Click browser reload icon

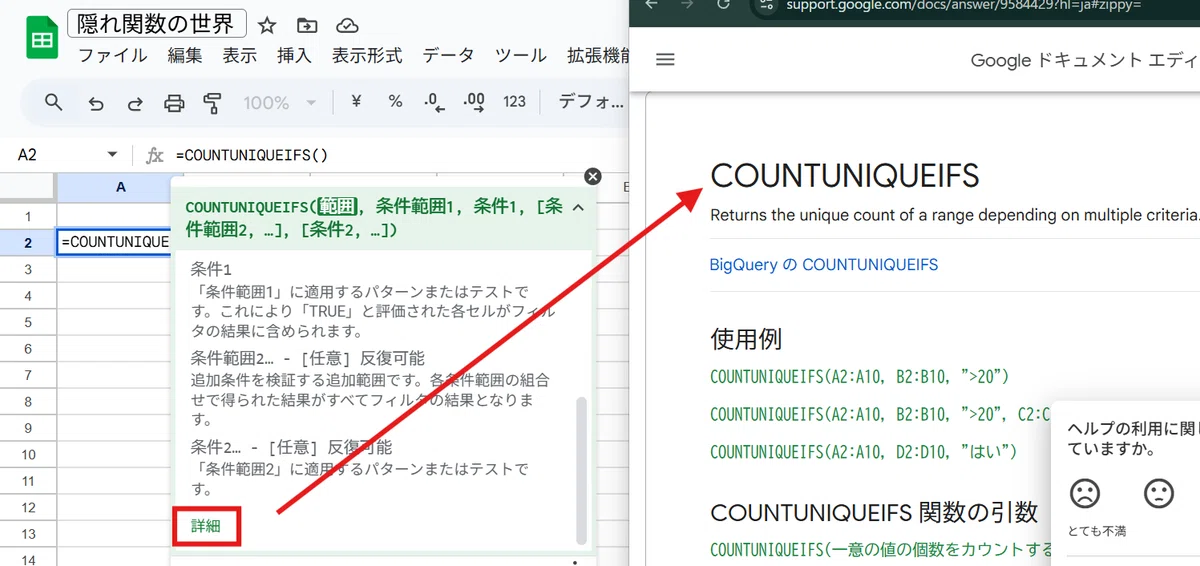[x=723, y=4]
